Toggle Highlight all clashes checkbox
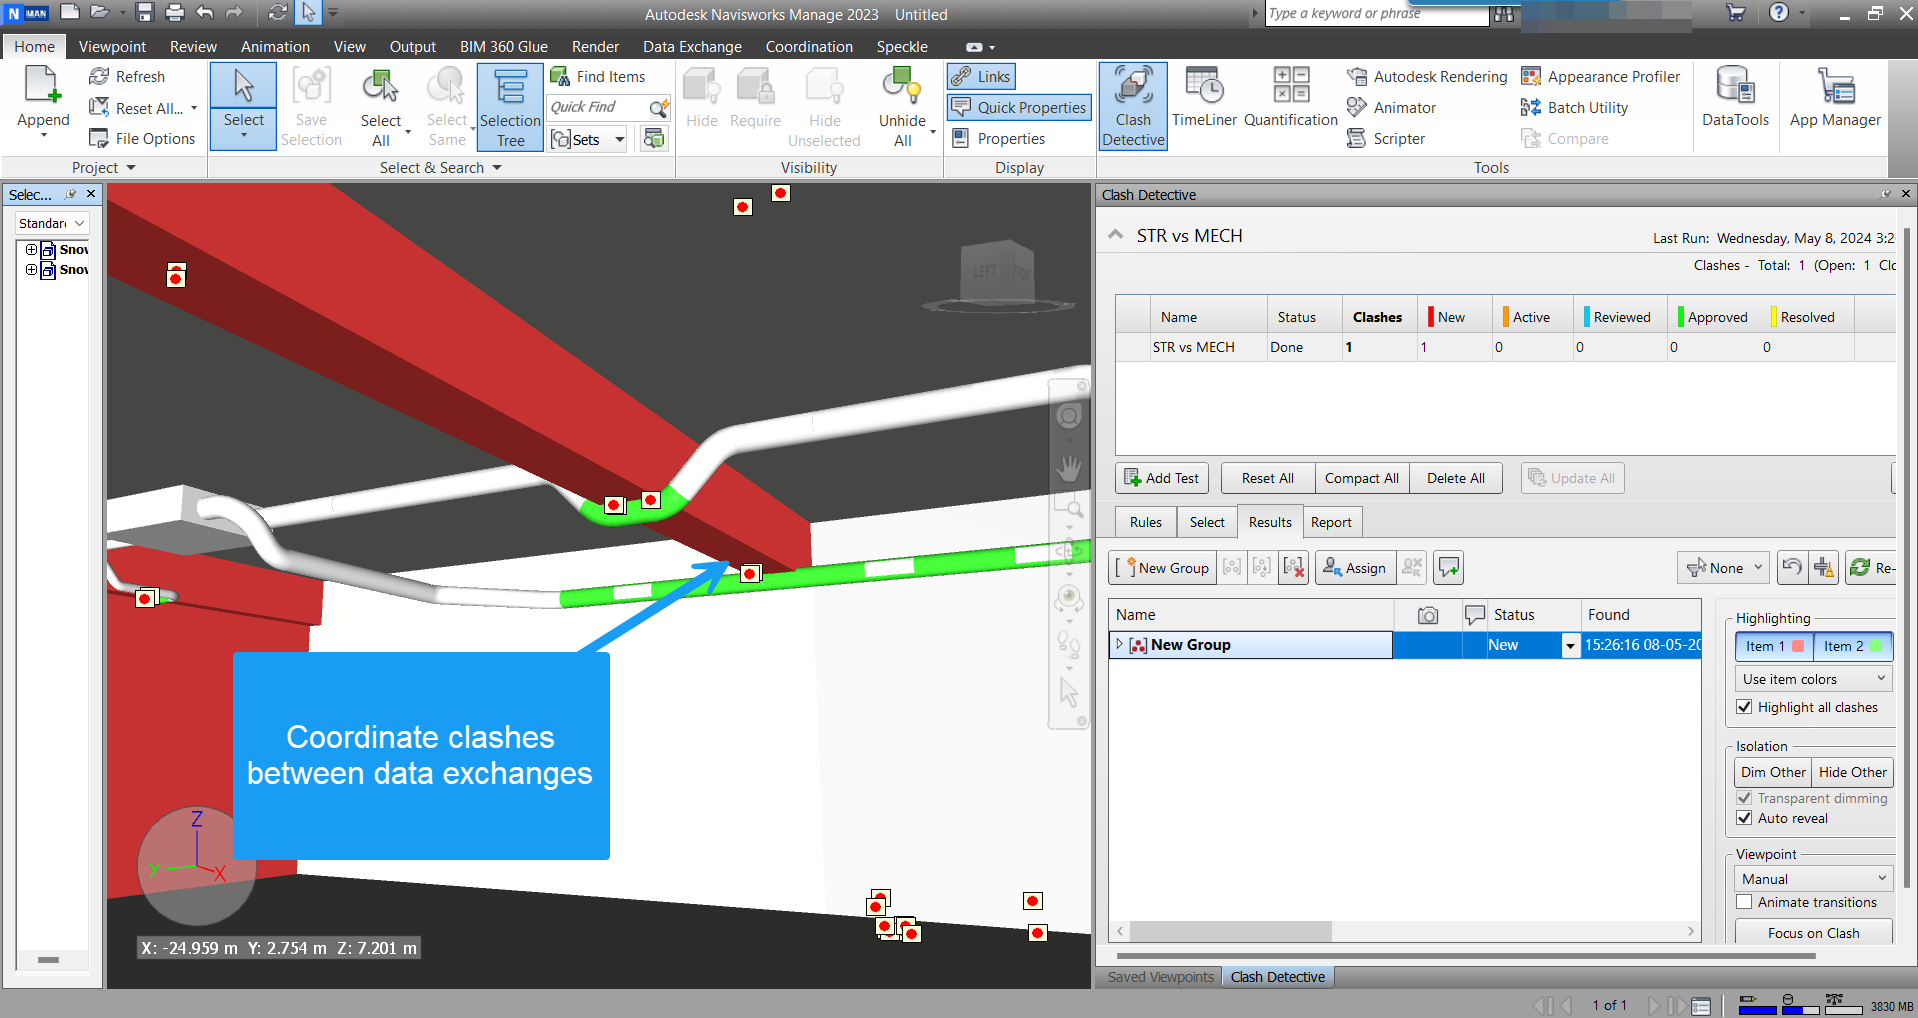The width and height of the screenshot is (1918, 1018). (1744, 707)
